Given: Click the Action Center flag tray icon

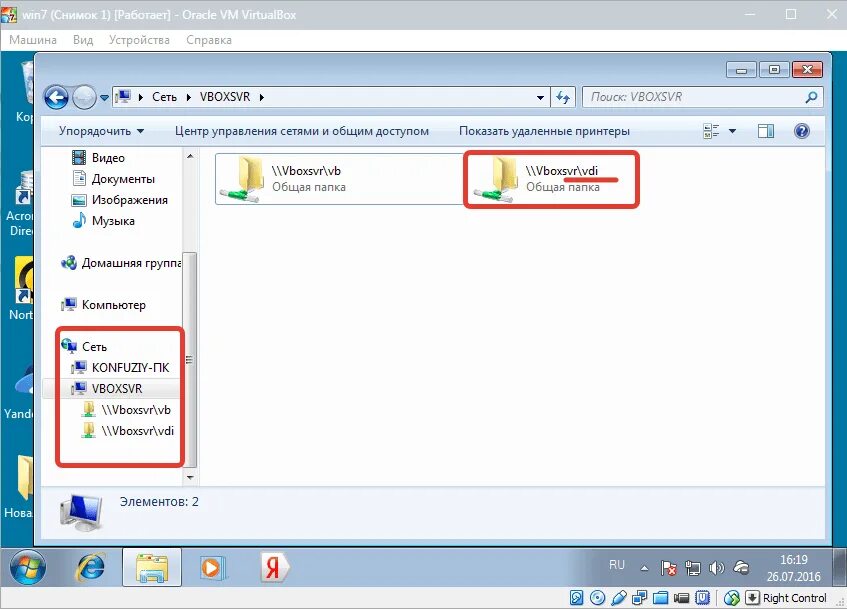Looking at the screenshot, I should (x=668, y=567).
